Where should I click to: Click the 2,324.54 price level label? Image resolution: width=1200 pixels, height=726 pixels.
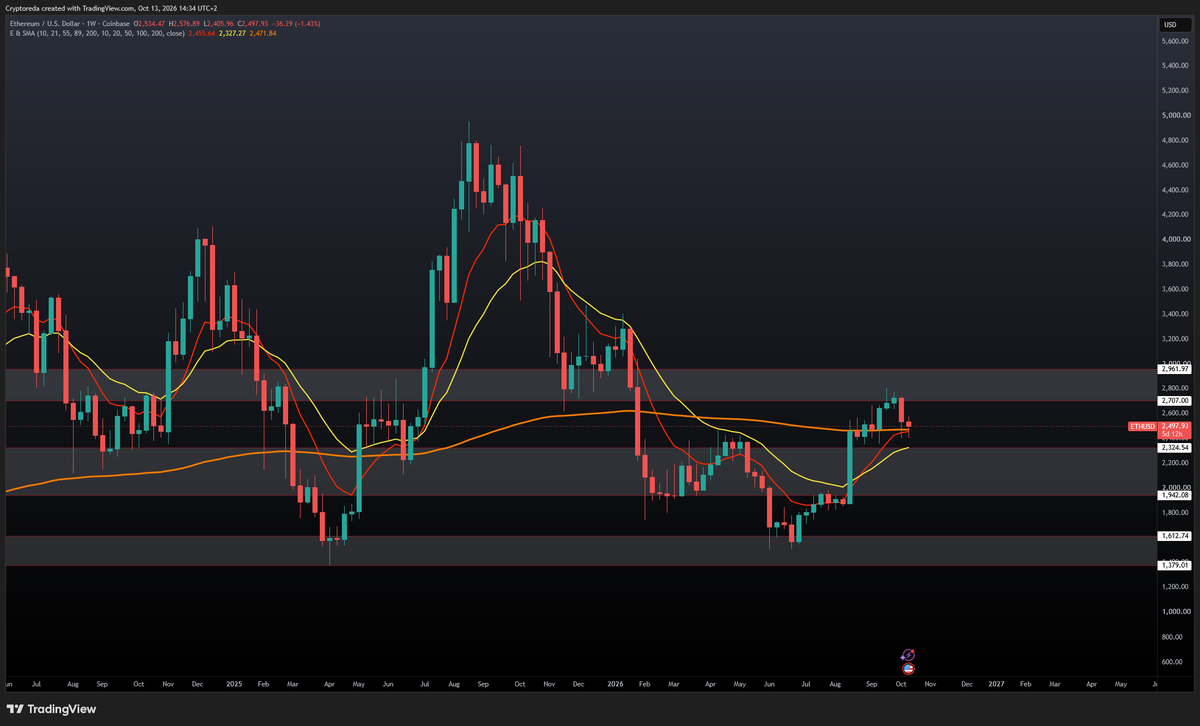click(x=1175, y=447)
